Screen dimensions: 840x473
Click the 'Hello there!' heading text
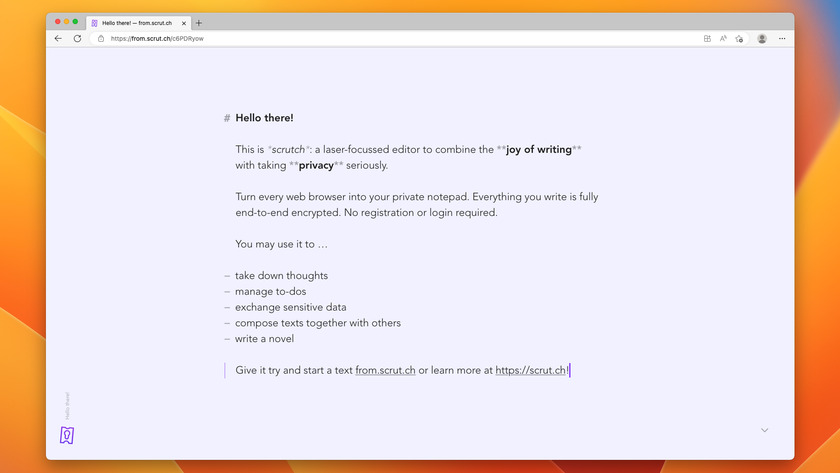pyautogui.click(x=264, y=118)
